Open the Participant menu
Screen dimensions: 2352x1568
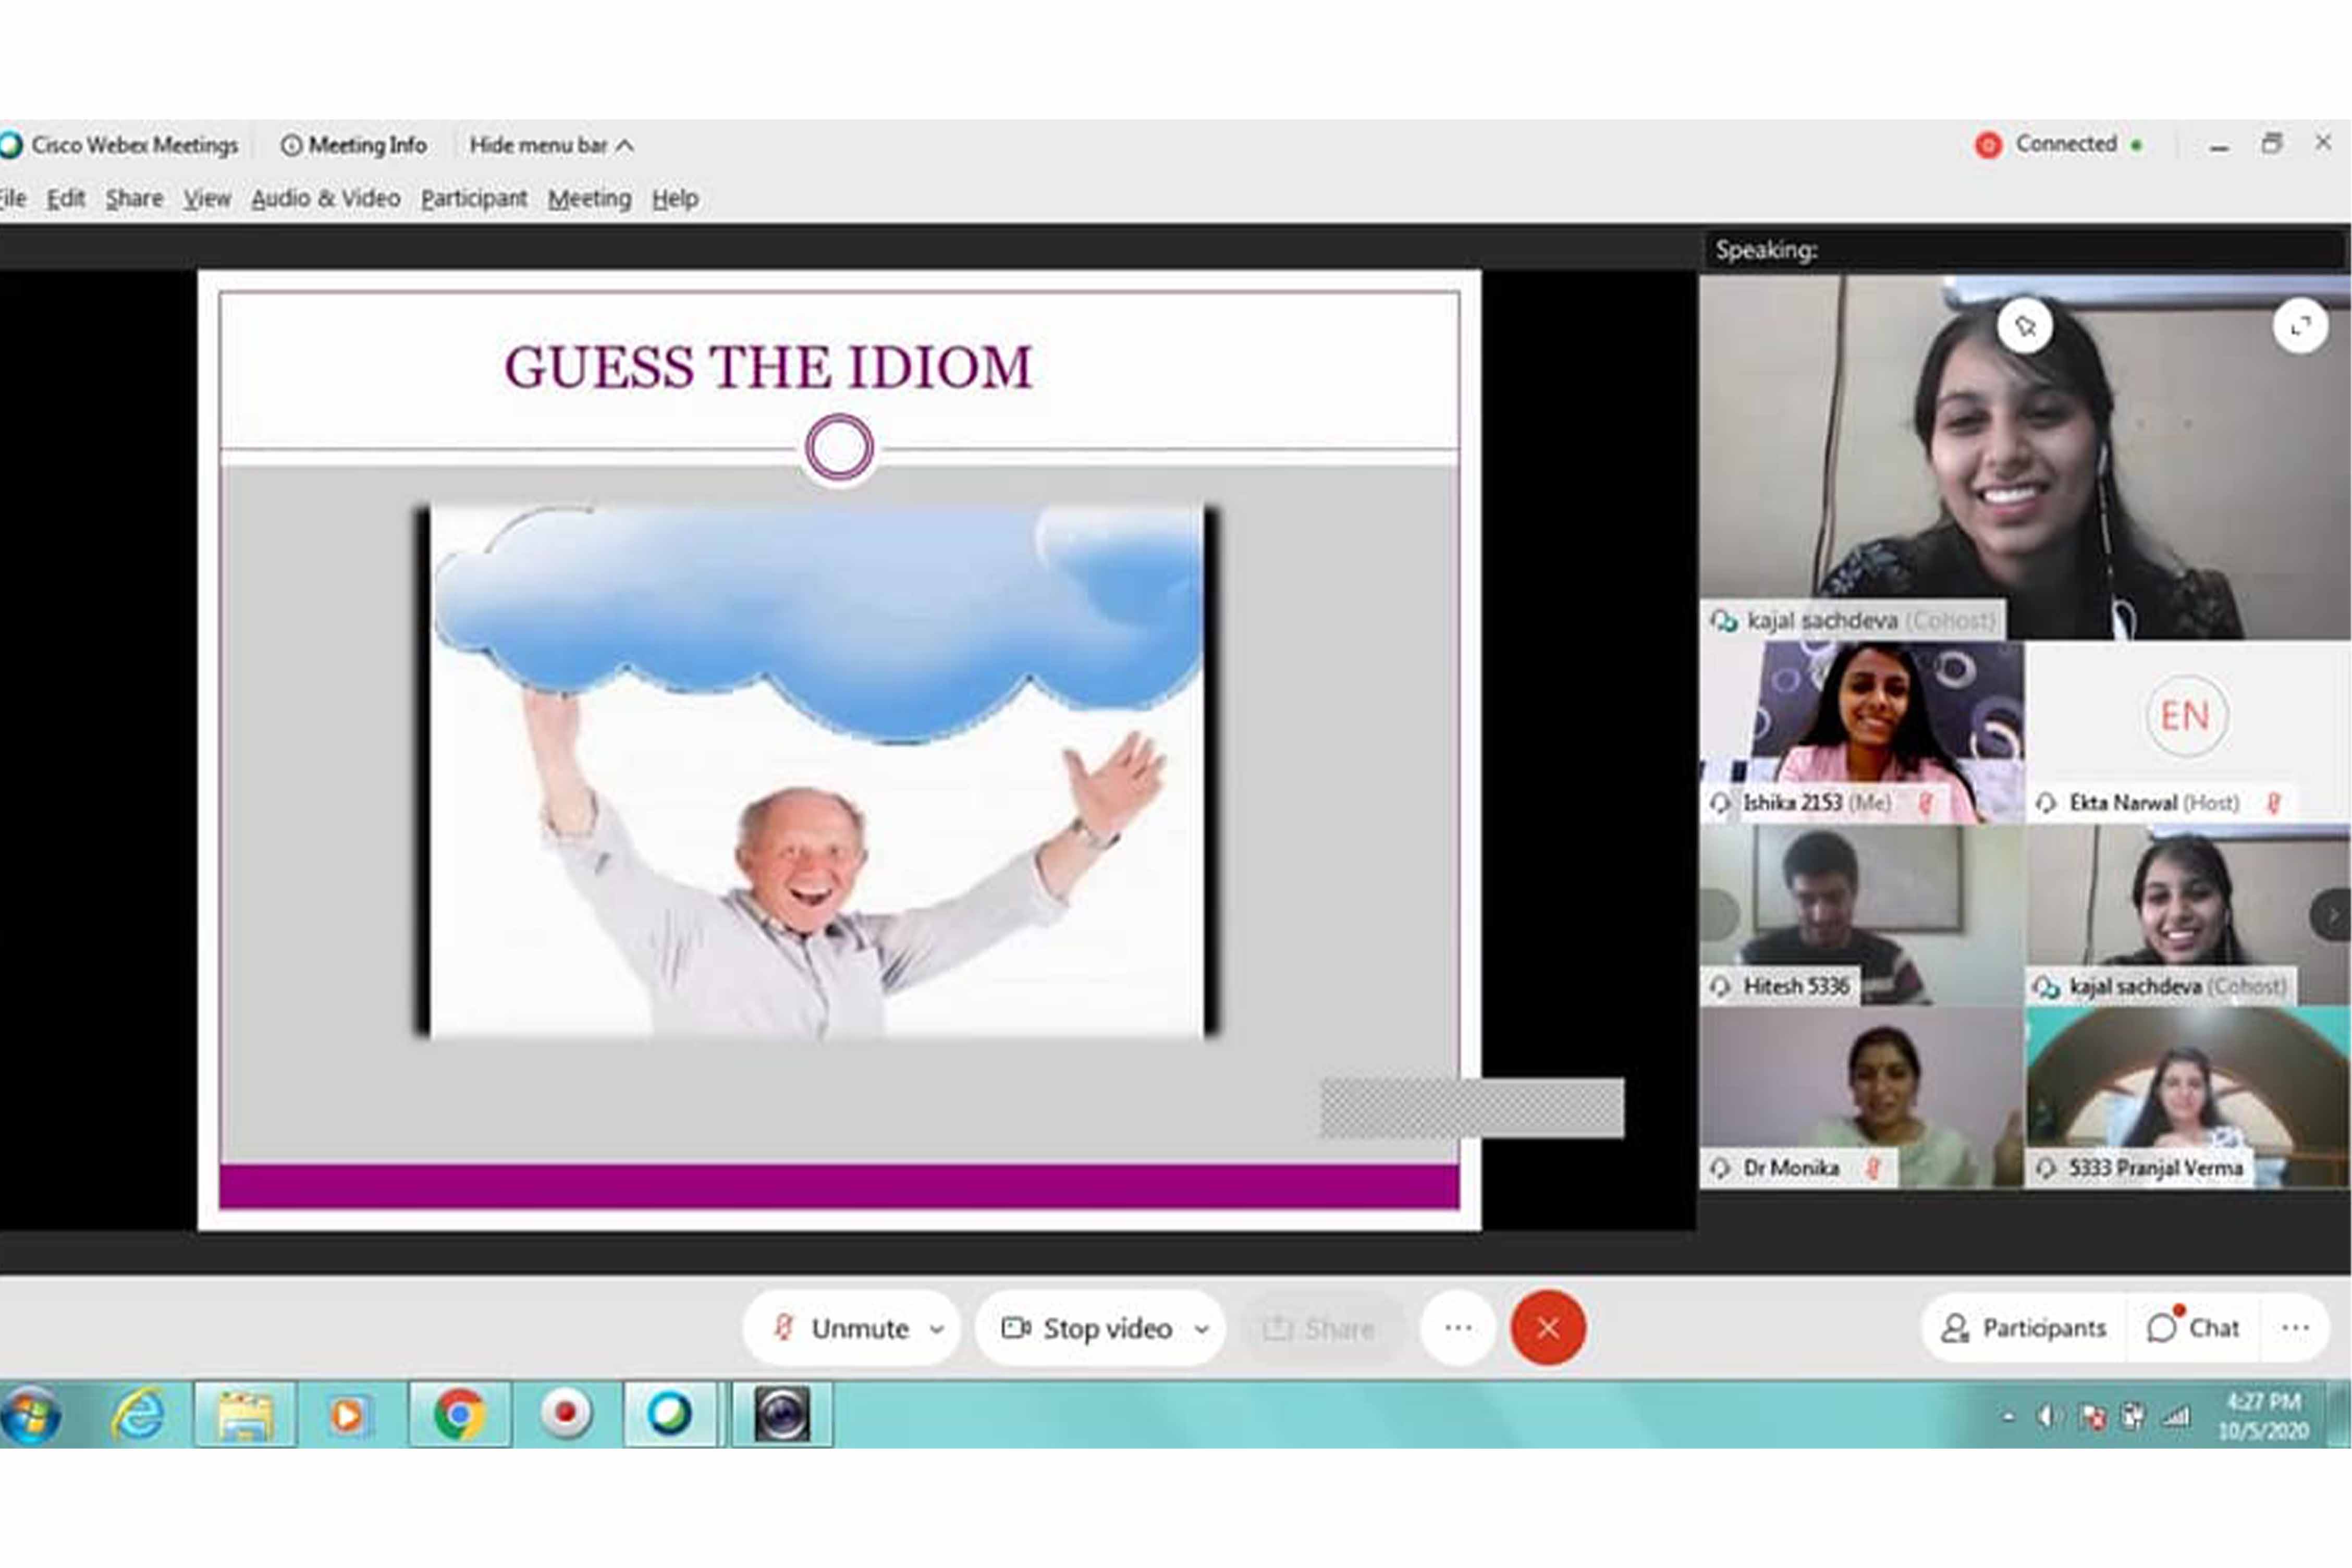[x=473, y=198]
